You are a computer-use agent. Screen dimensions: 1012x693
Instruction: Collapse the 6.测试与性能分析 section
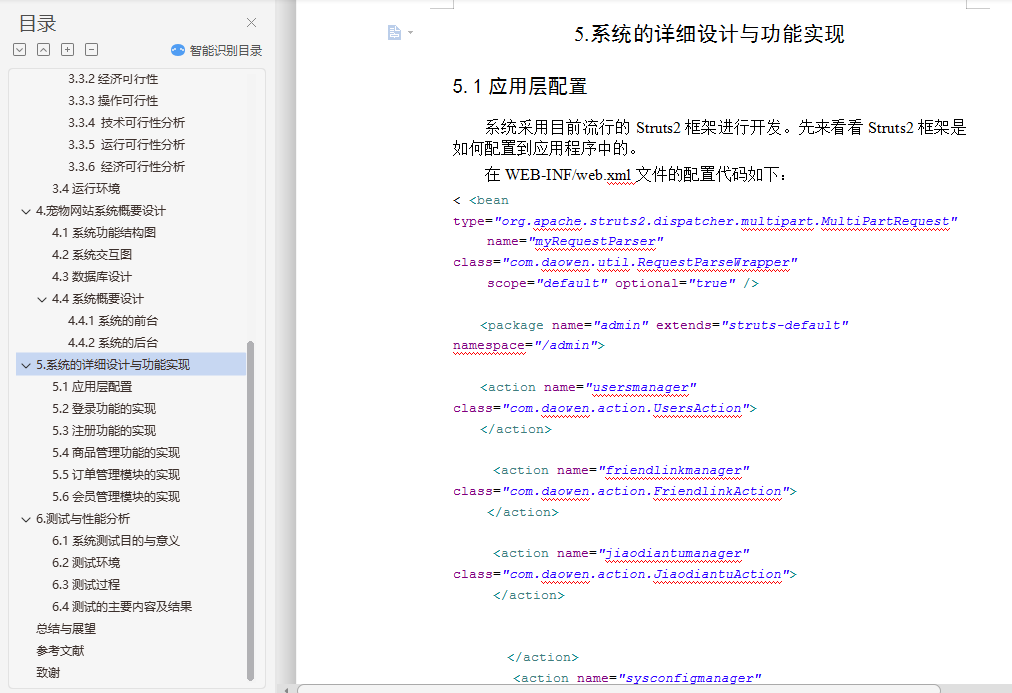tap(26, 519)
